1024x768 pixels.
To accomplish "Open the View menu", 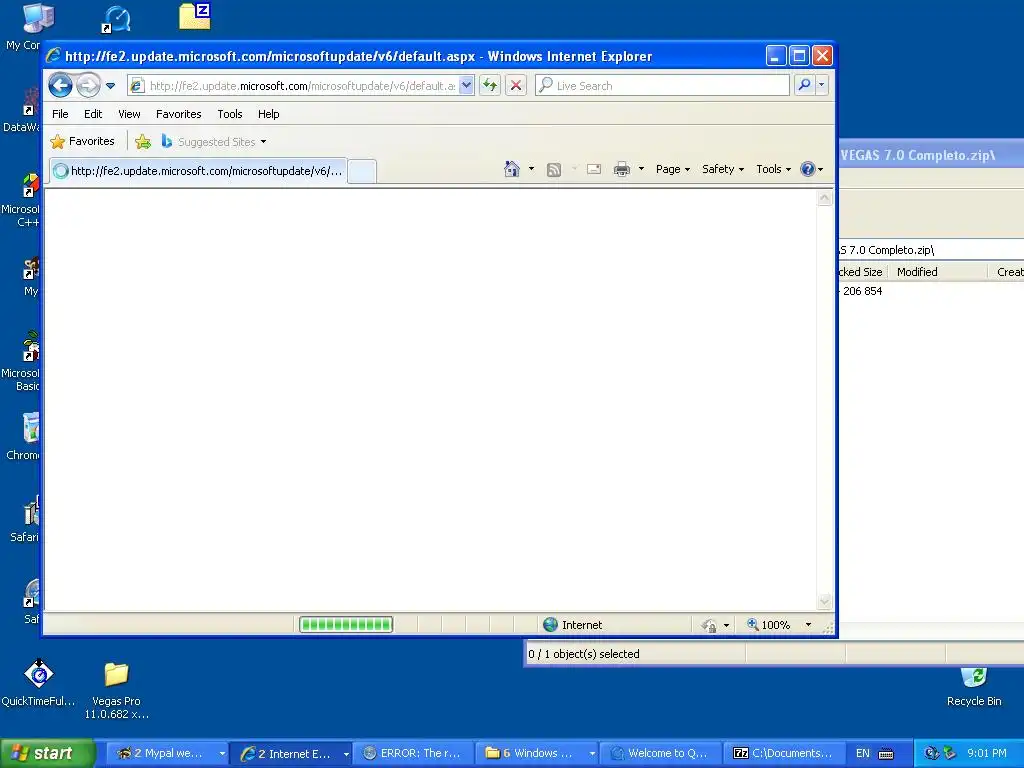I will coord(129,114).
